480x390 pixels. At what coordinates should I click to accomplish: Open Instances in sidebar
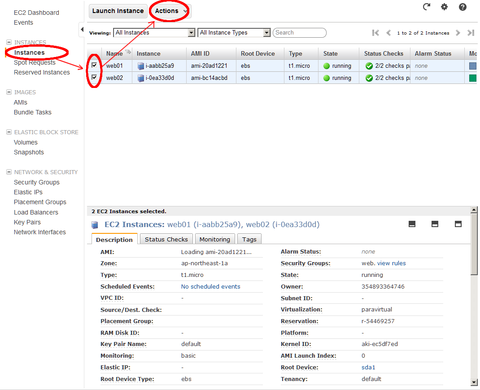coord(29,53)
